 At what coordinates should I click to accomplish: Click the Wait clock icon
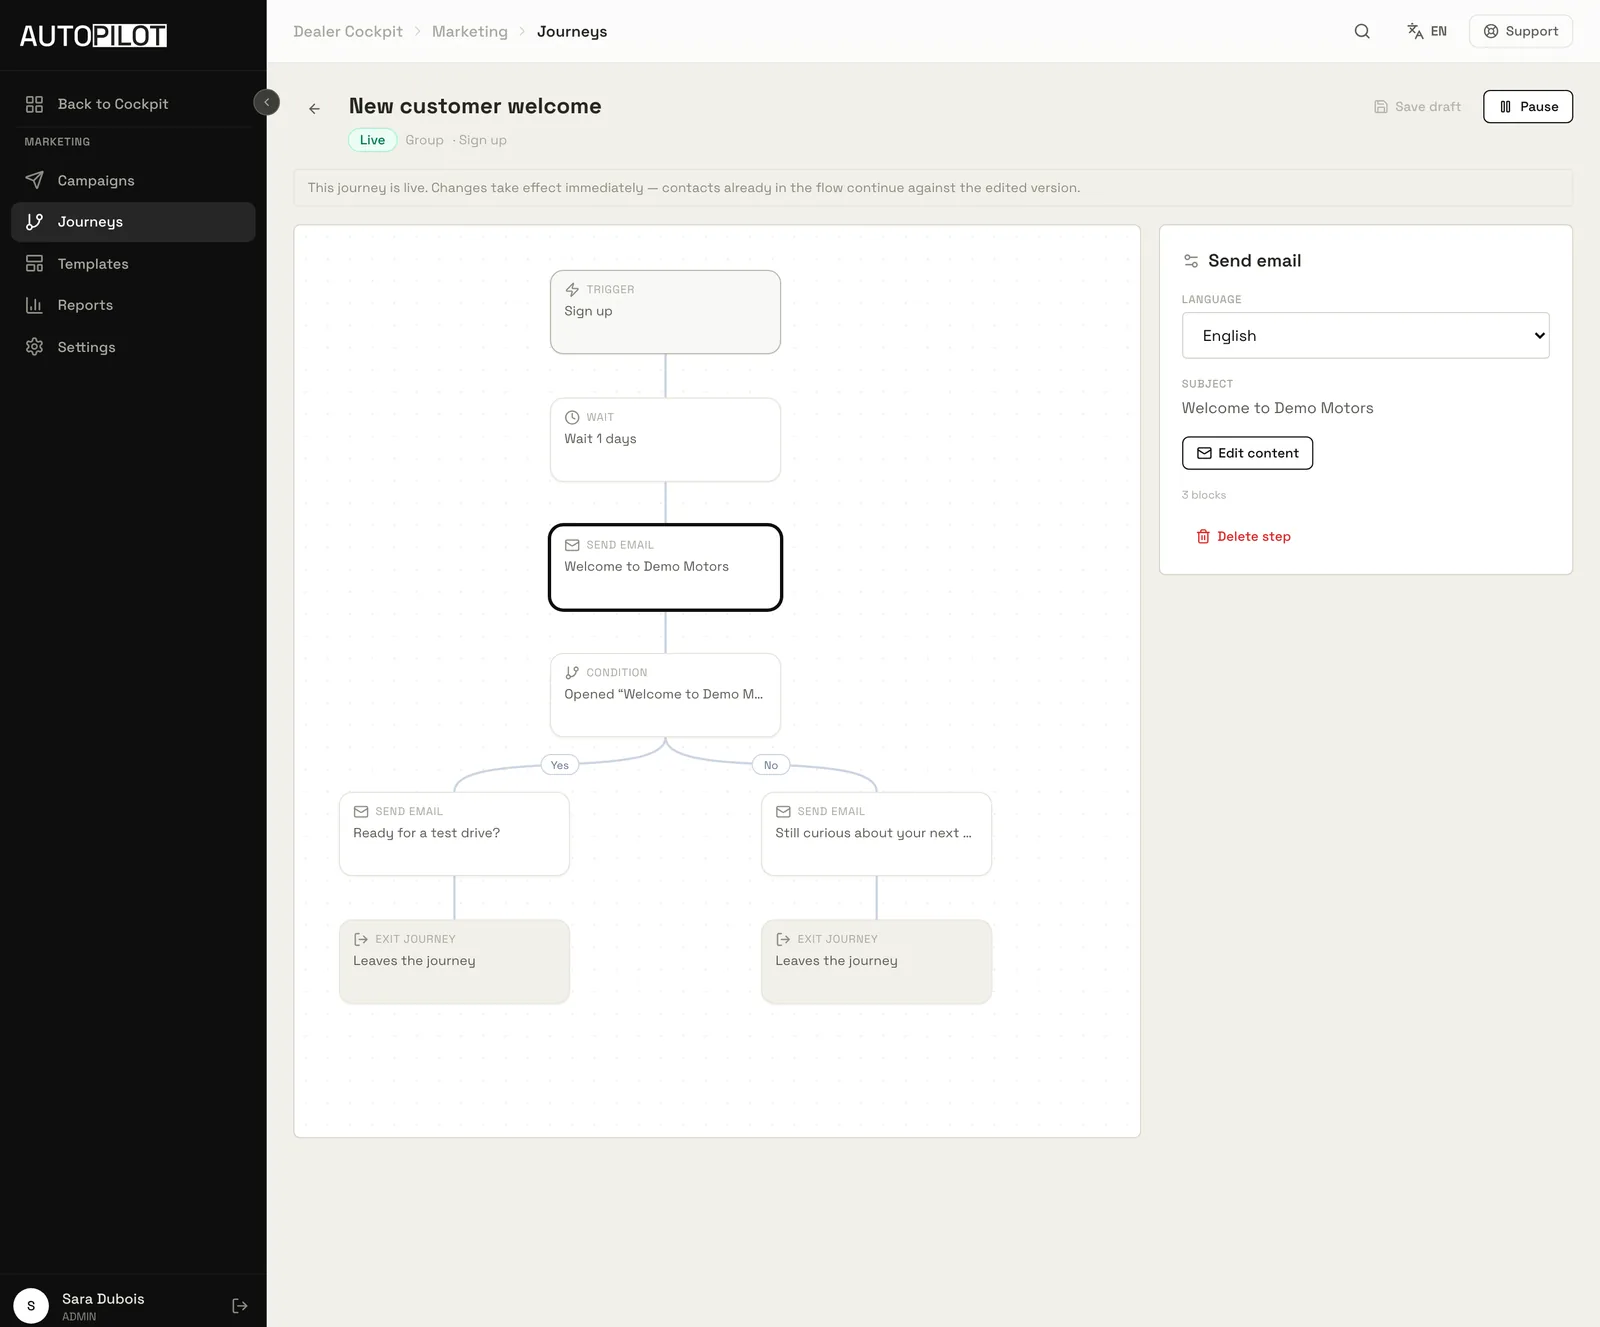[572, 417]
